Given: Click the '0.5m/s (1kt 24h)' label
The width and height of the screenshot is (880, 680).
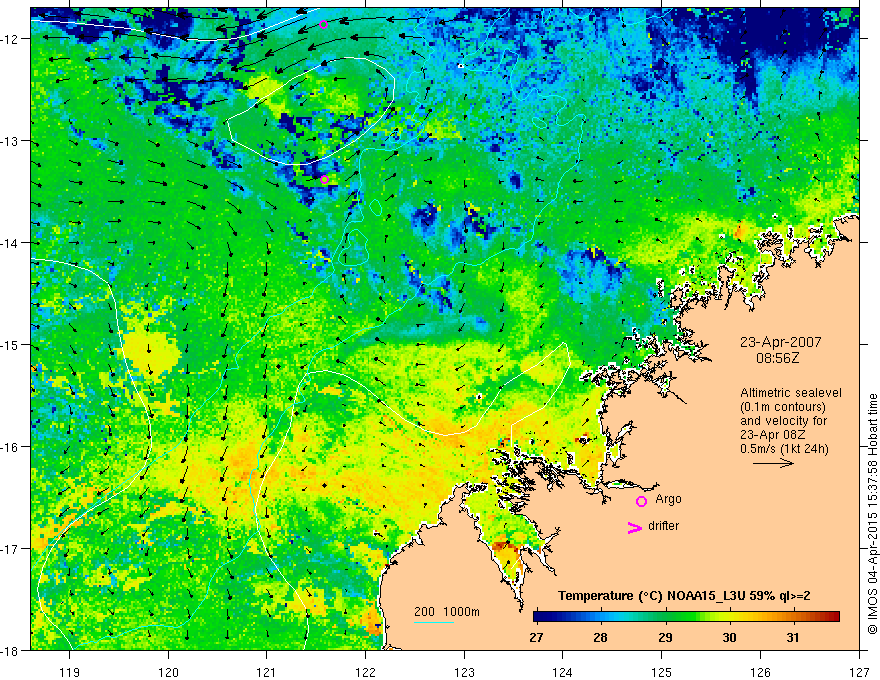Looking at the screenshot, I should pos(784,449).
